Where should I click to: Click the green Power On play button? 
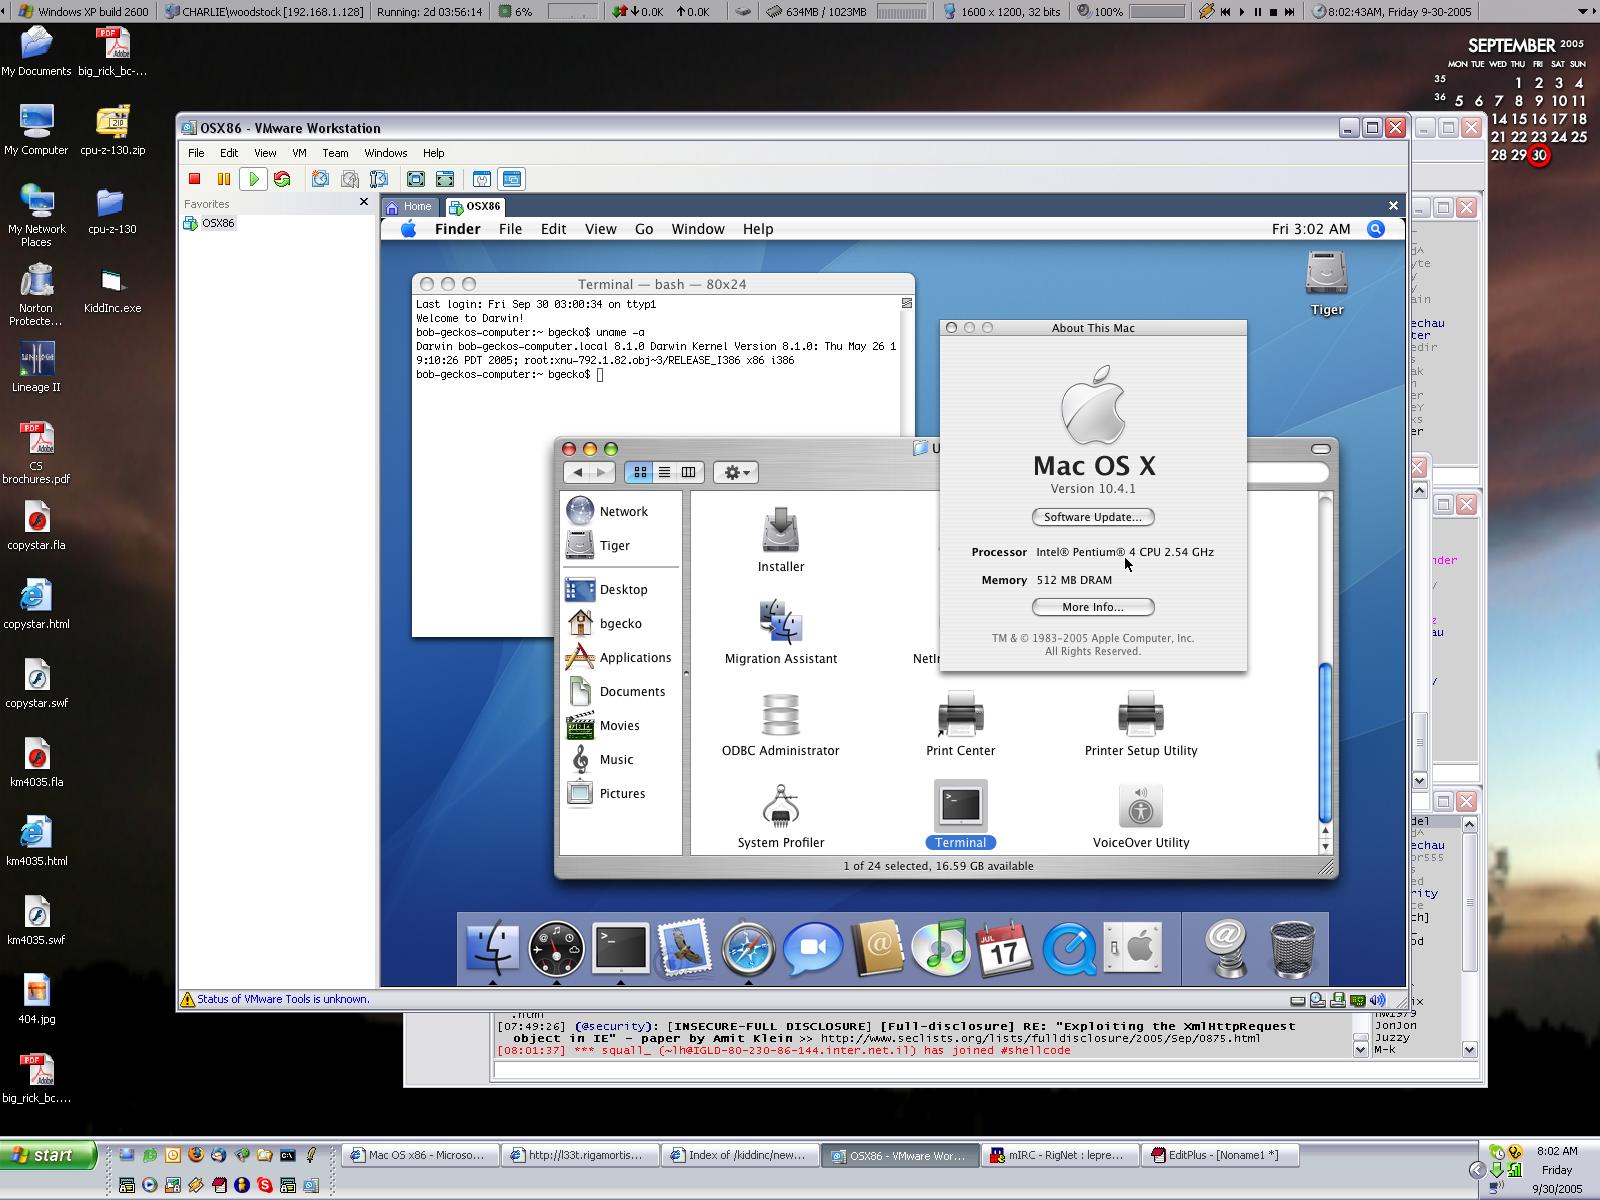254,179
